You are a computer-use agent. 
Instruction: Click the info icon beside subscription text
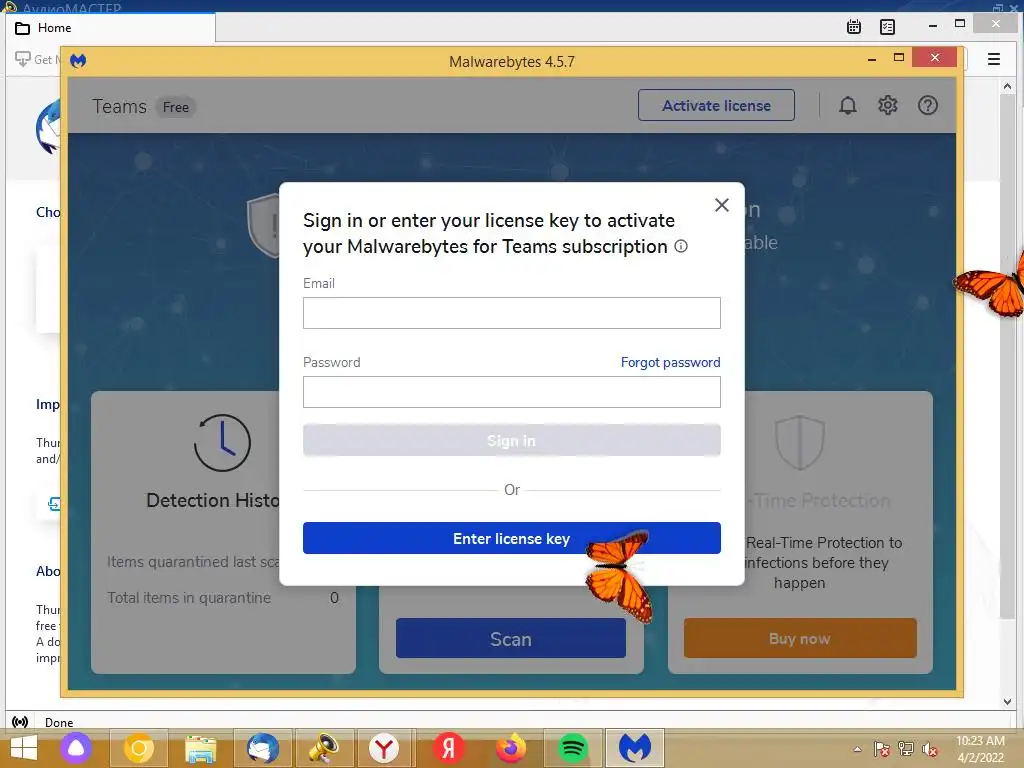point(680,246)
